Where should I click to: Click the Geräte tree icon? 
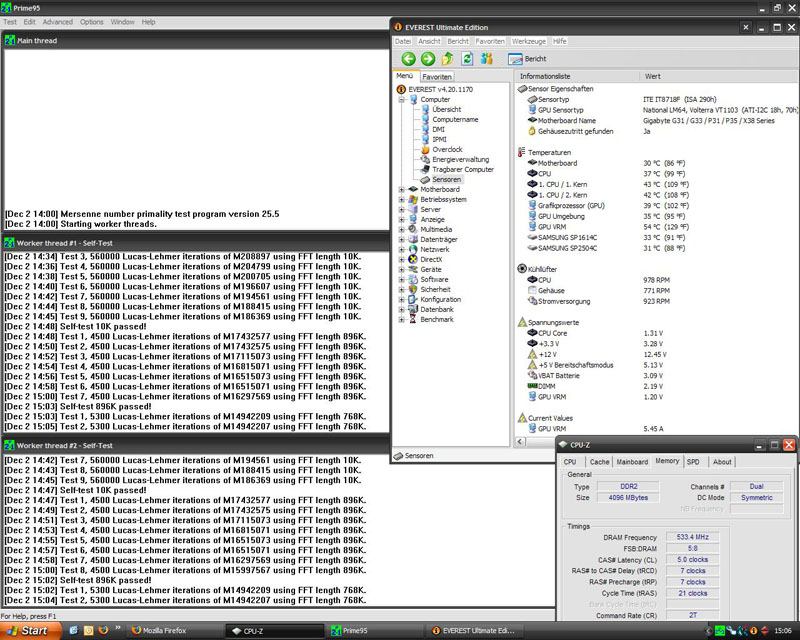(413, 269)
